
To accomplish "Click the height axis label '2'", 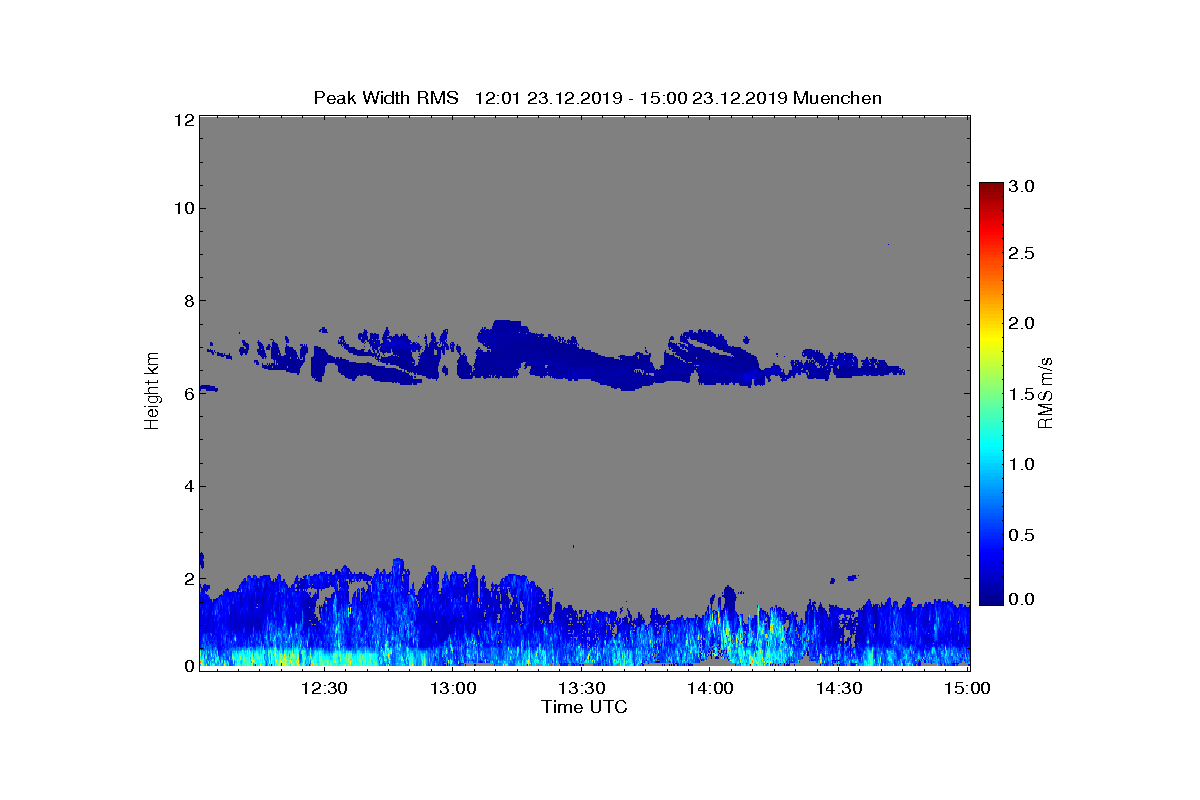I will 188,580.
